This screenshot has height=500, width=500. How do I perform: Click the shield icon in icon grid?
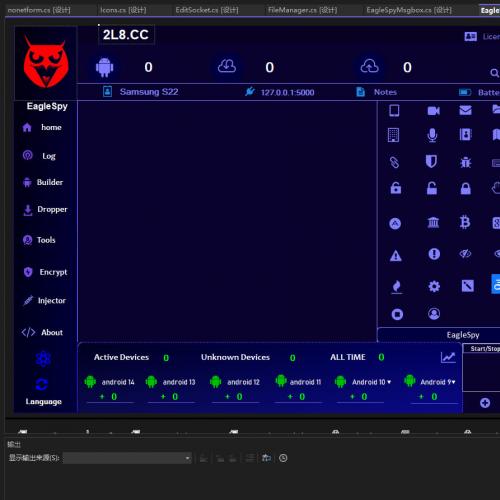tap(431, 161)
